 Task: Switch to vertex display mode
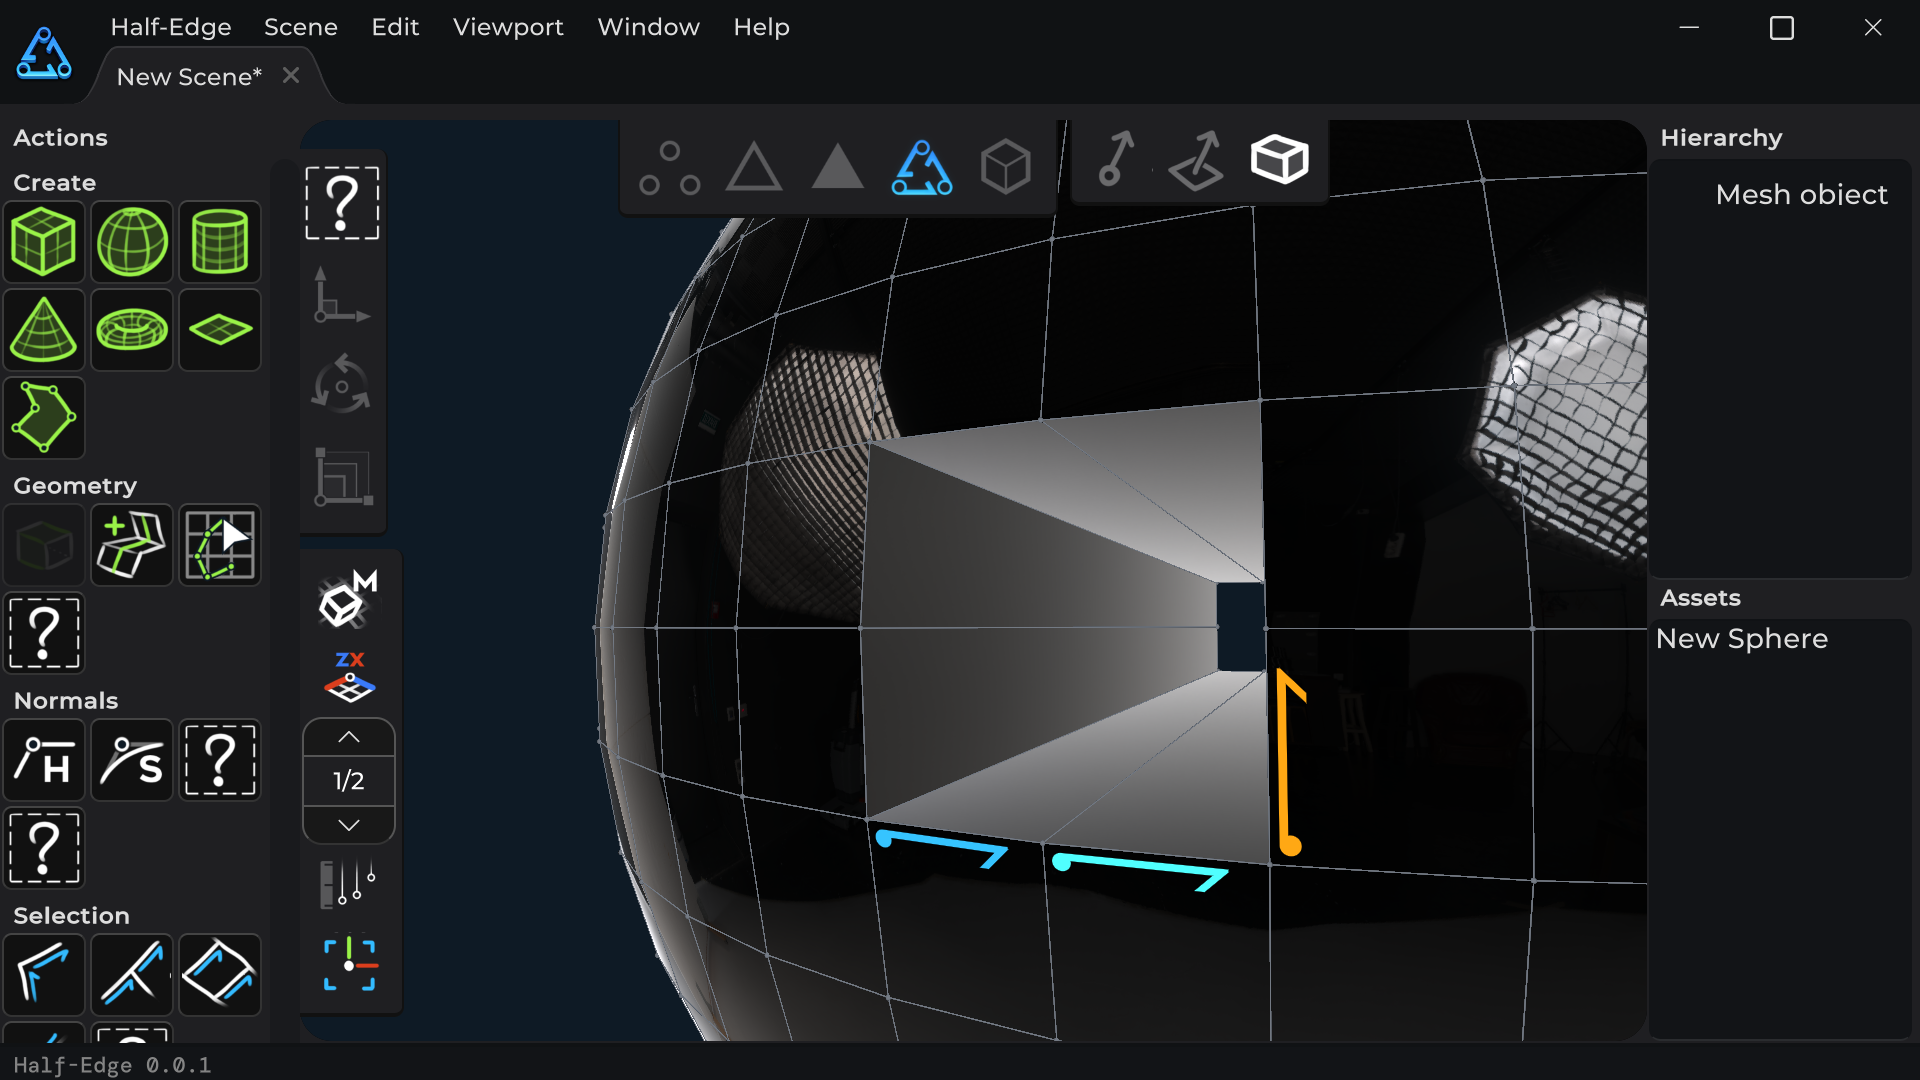point(669,167)
